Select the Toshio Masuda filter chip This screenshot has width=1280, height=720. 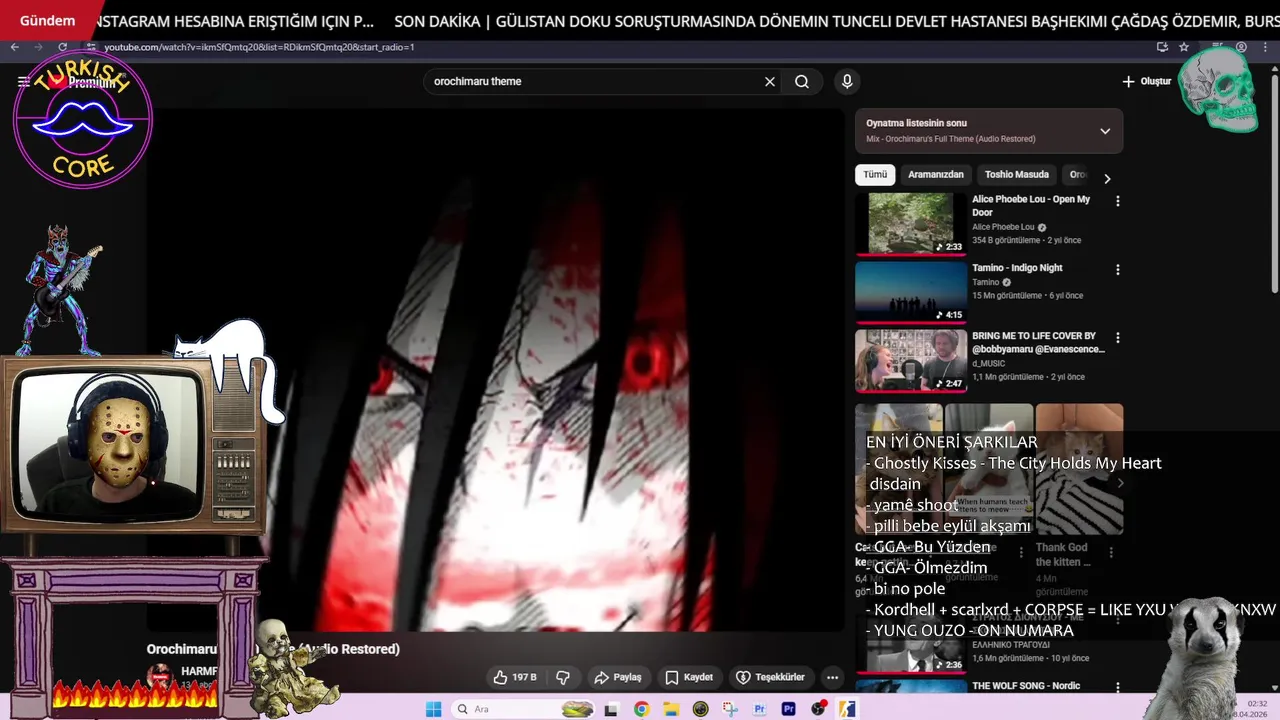pyautogui.click(x=1016, y=175)
